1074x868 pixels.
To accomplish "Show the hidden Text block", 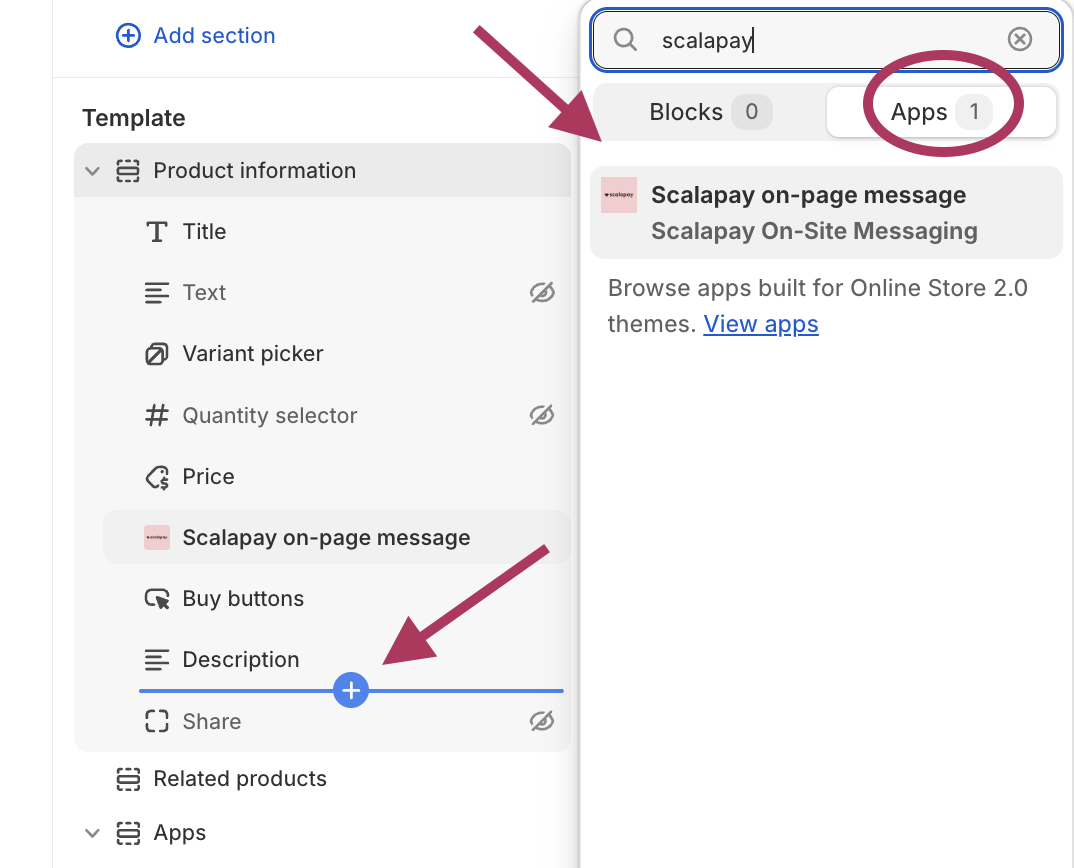I will (542, 293).
